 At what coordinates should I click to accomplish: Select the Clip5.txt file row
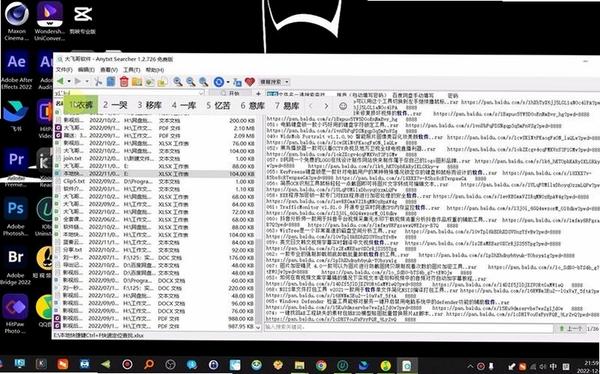pyautogui.click(x=155, y=181)
